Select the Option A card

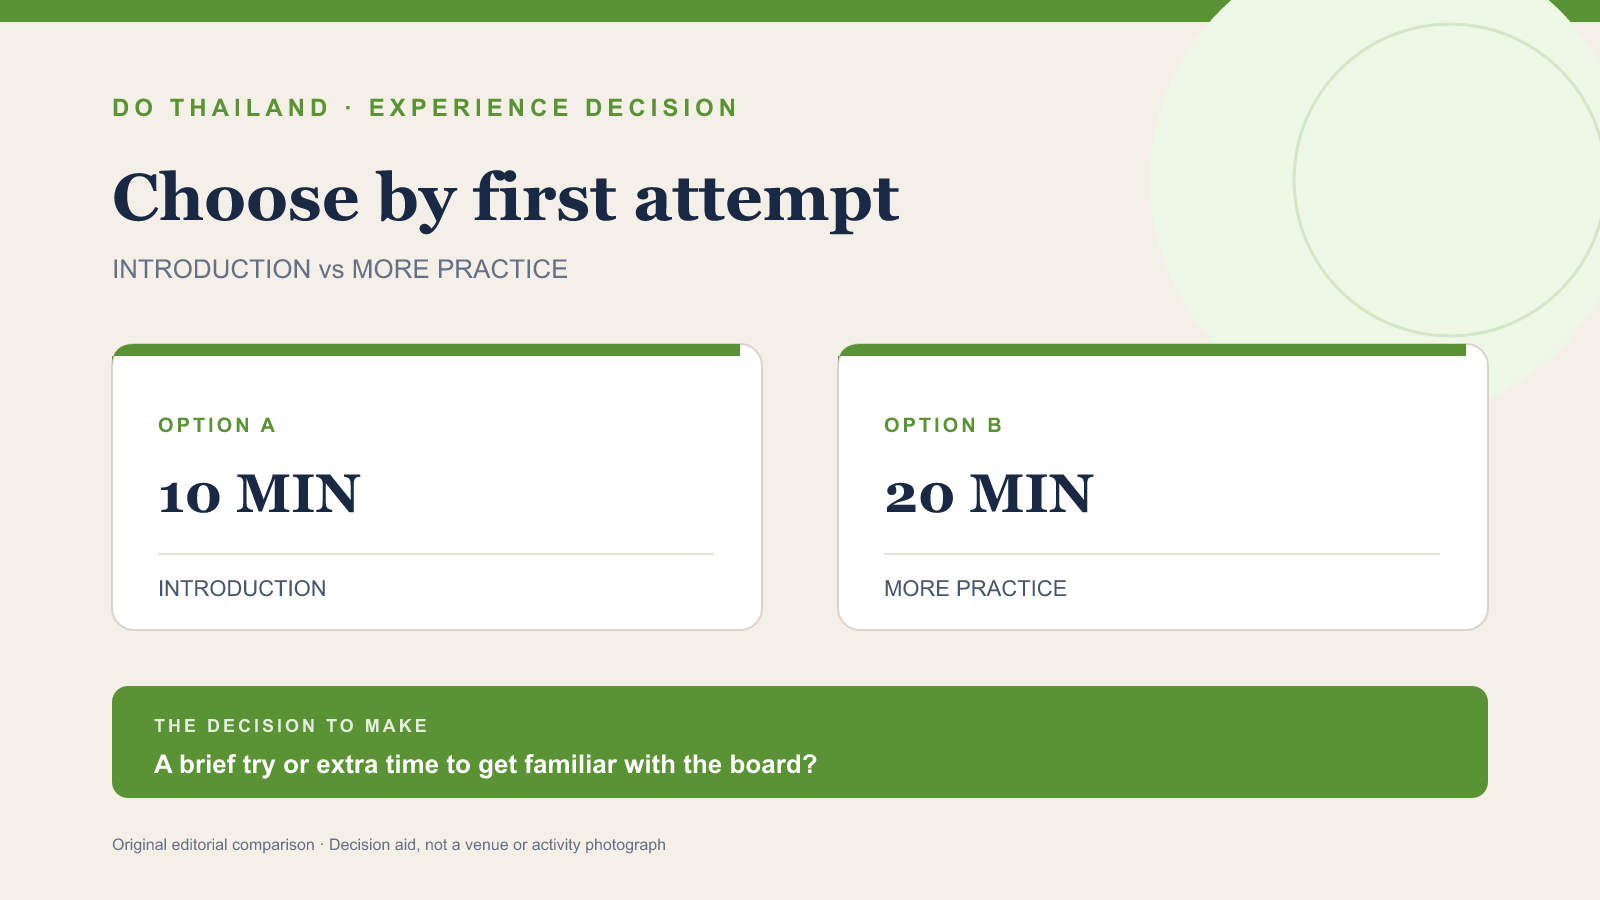[437, 487]
